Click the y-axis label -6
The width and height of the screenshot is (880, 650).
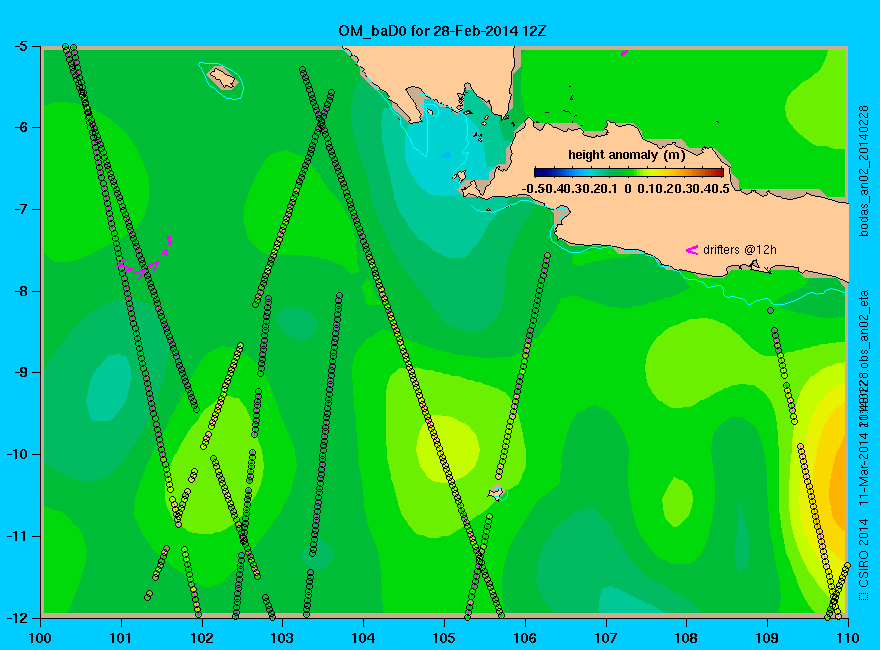pos(20,127)
